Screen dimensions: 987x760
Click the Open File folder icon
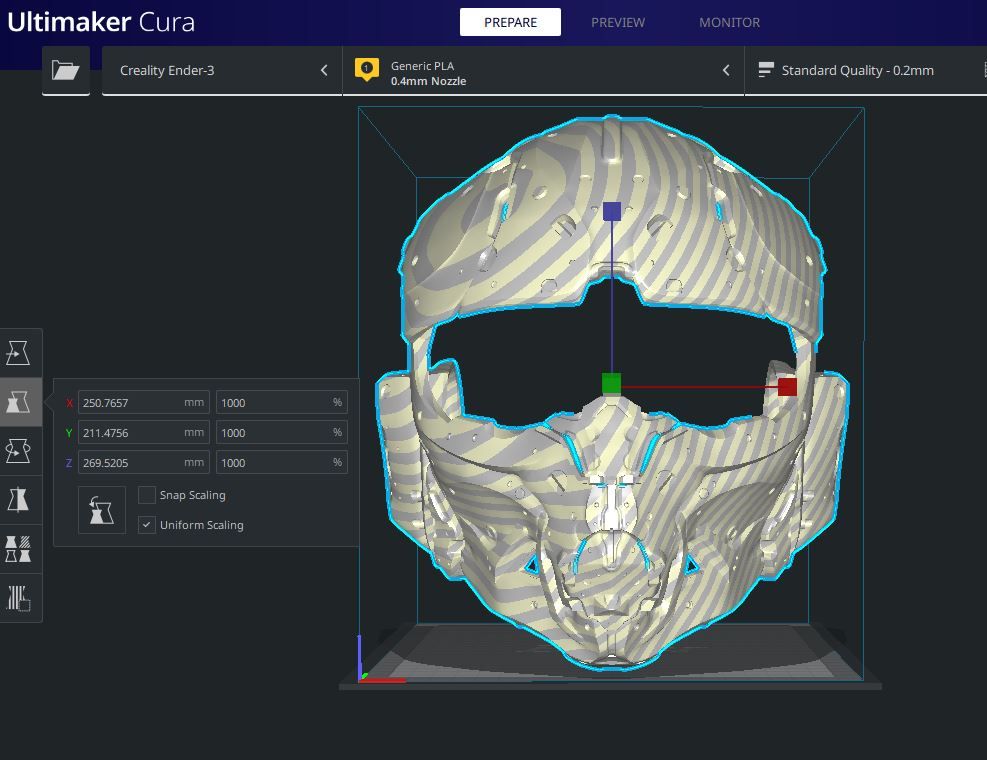pos(66,70)
